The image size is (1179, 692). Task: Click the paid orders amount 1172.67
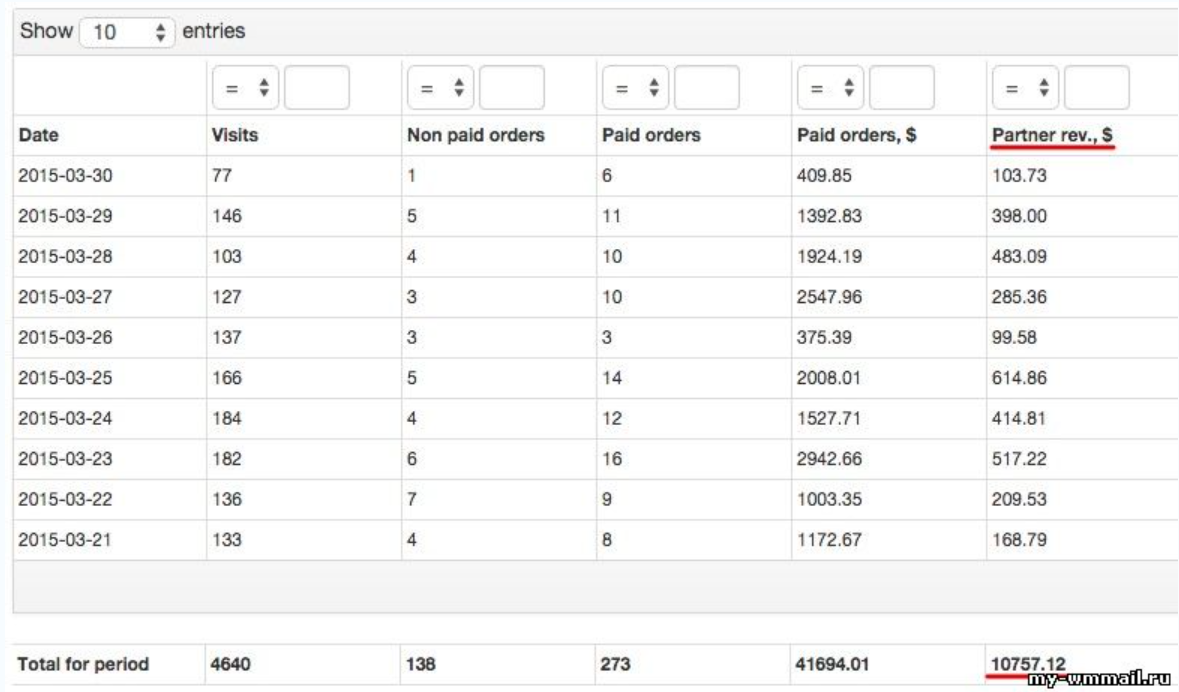(x=829, y=540)
